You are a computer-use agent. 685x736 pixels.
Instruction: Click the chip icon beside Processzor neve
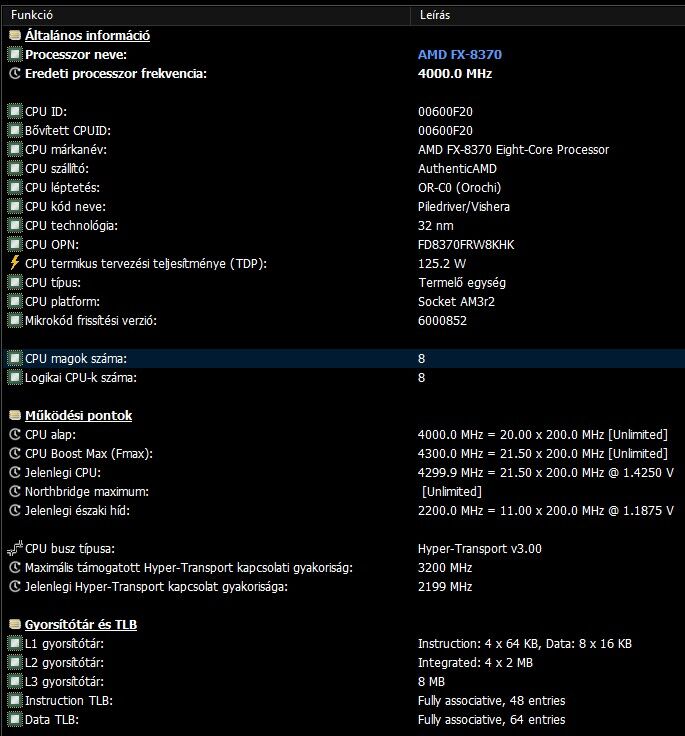(14, 55)
